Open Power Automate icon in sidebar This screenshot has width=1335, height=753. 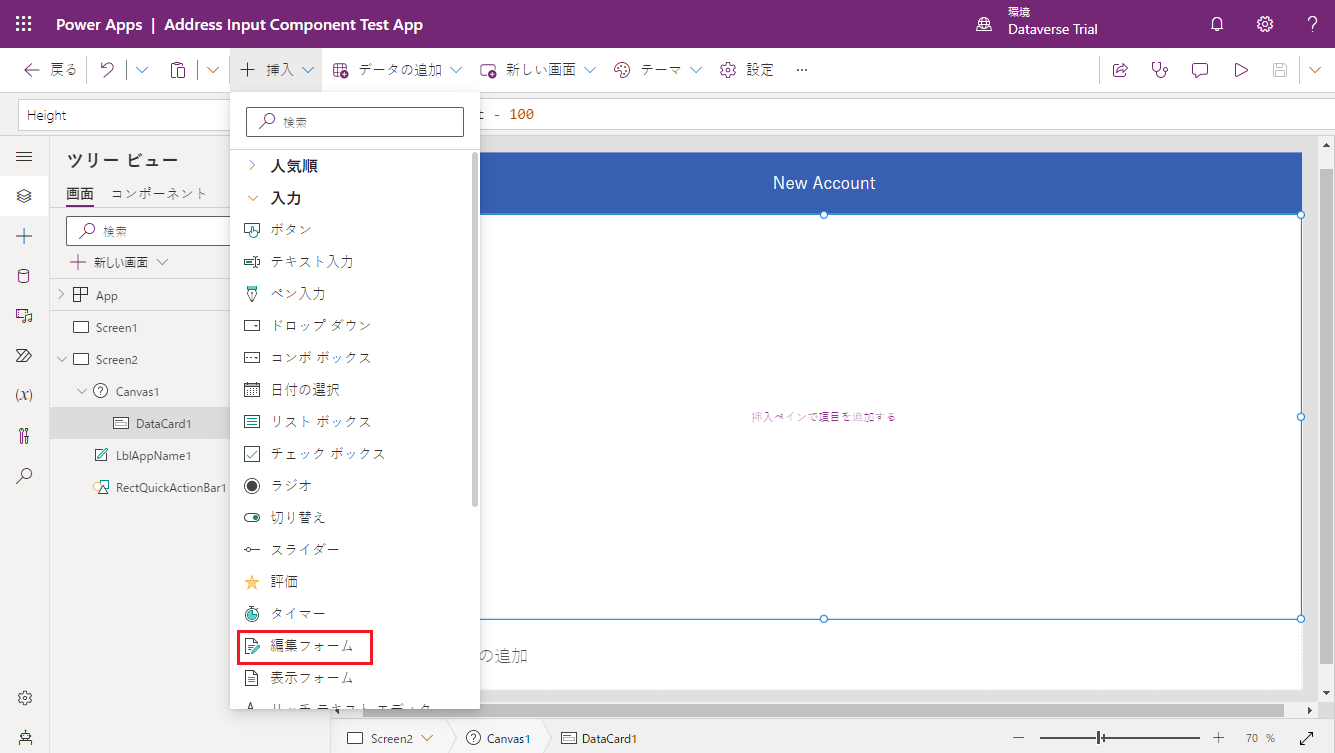click(x=24, y=356)
